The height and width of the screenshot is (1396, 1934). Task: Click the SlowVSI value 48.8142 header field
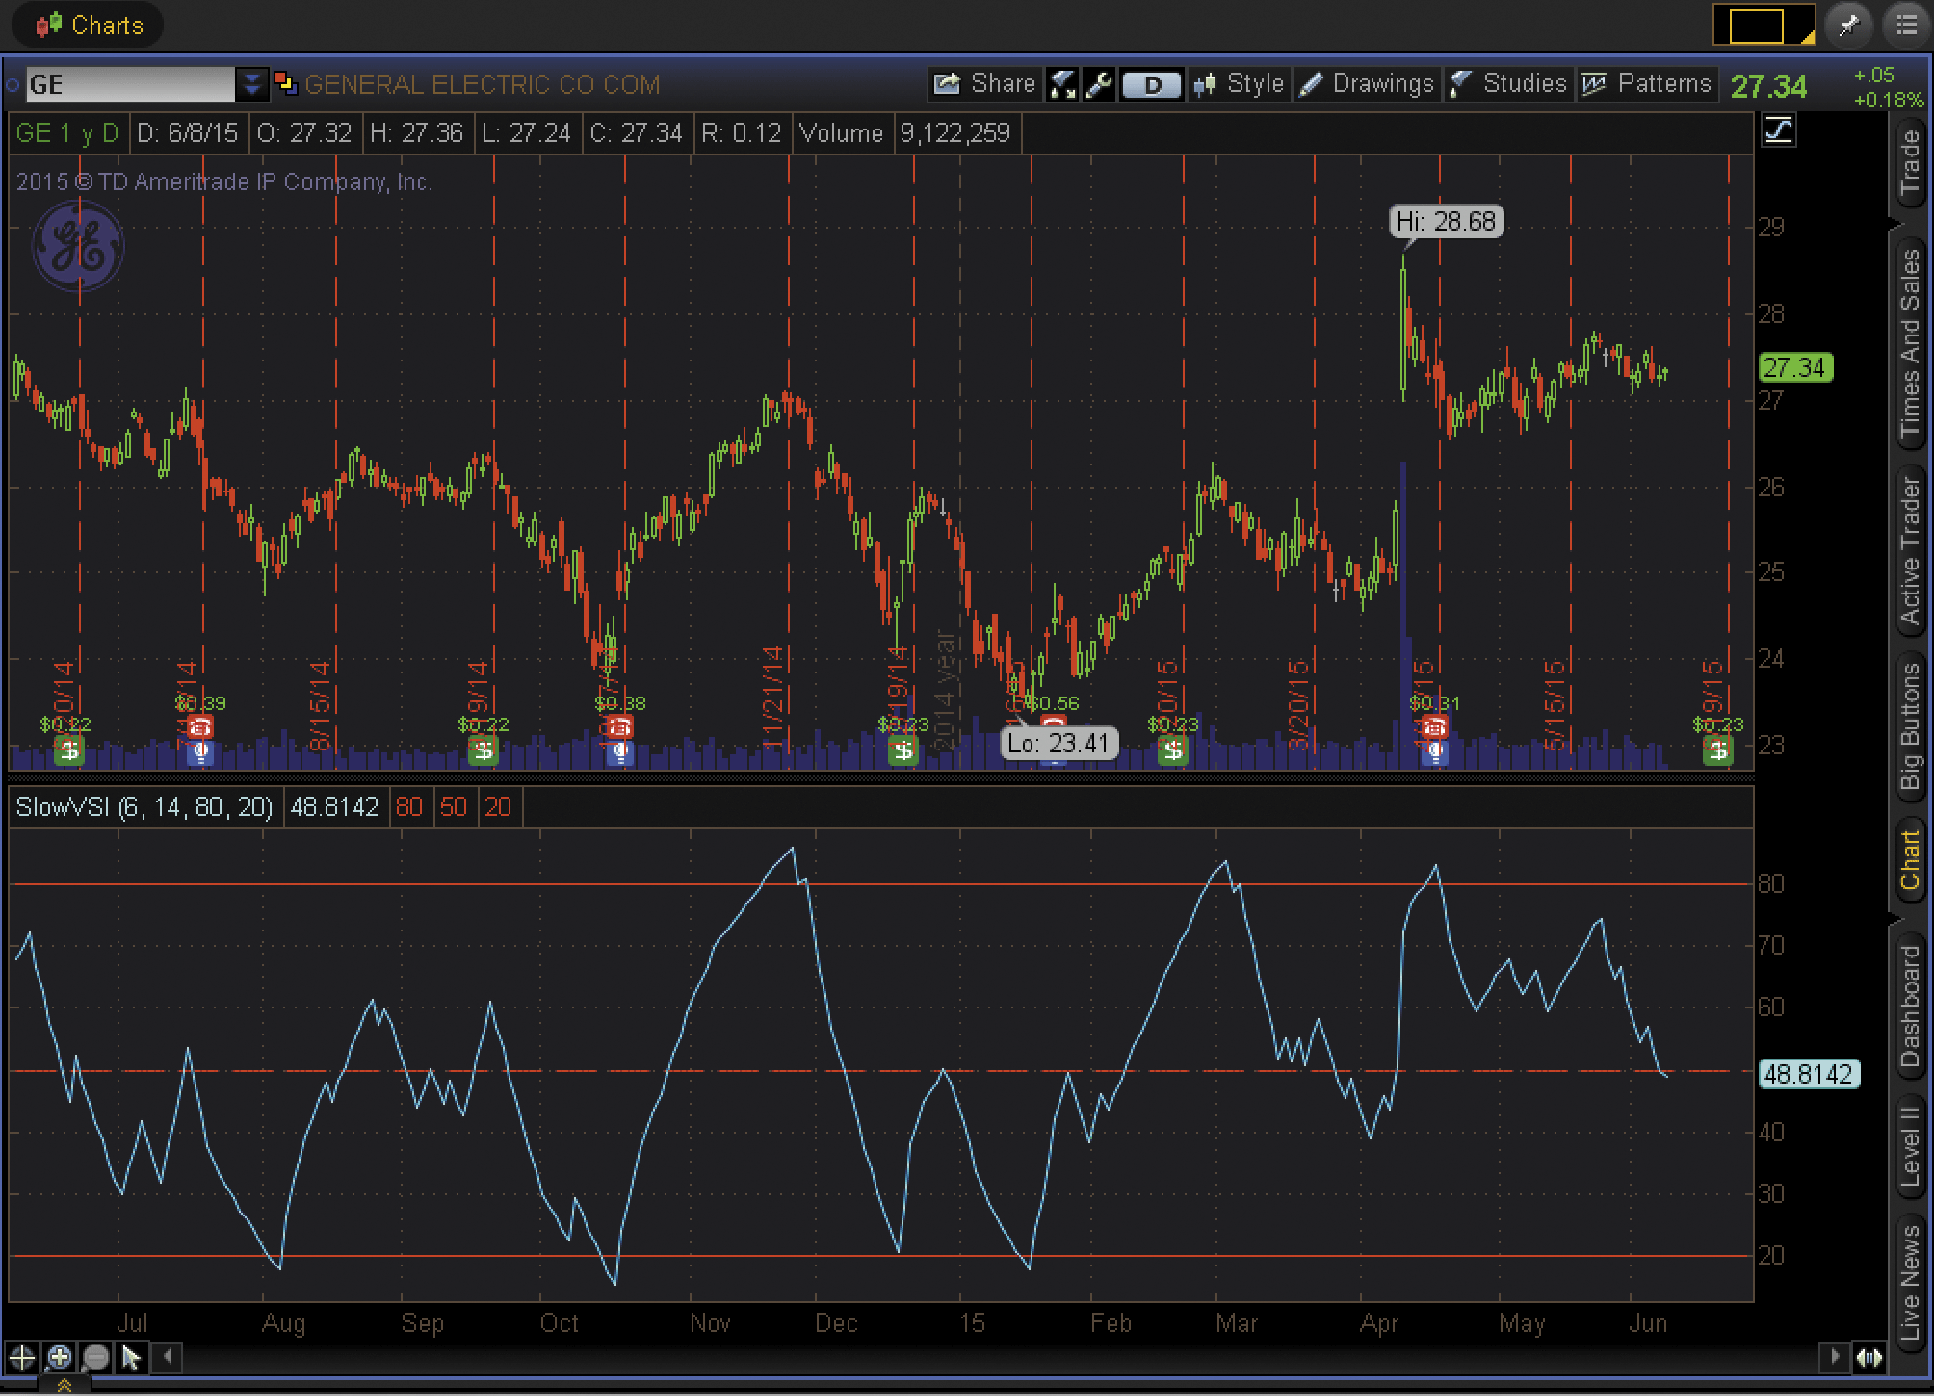tap(335, 807)
